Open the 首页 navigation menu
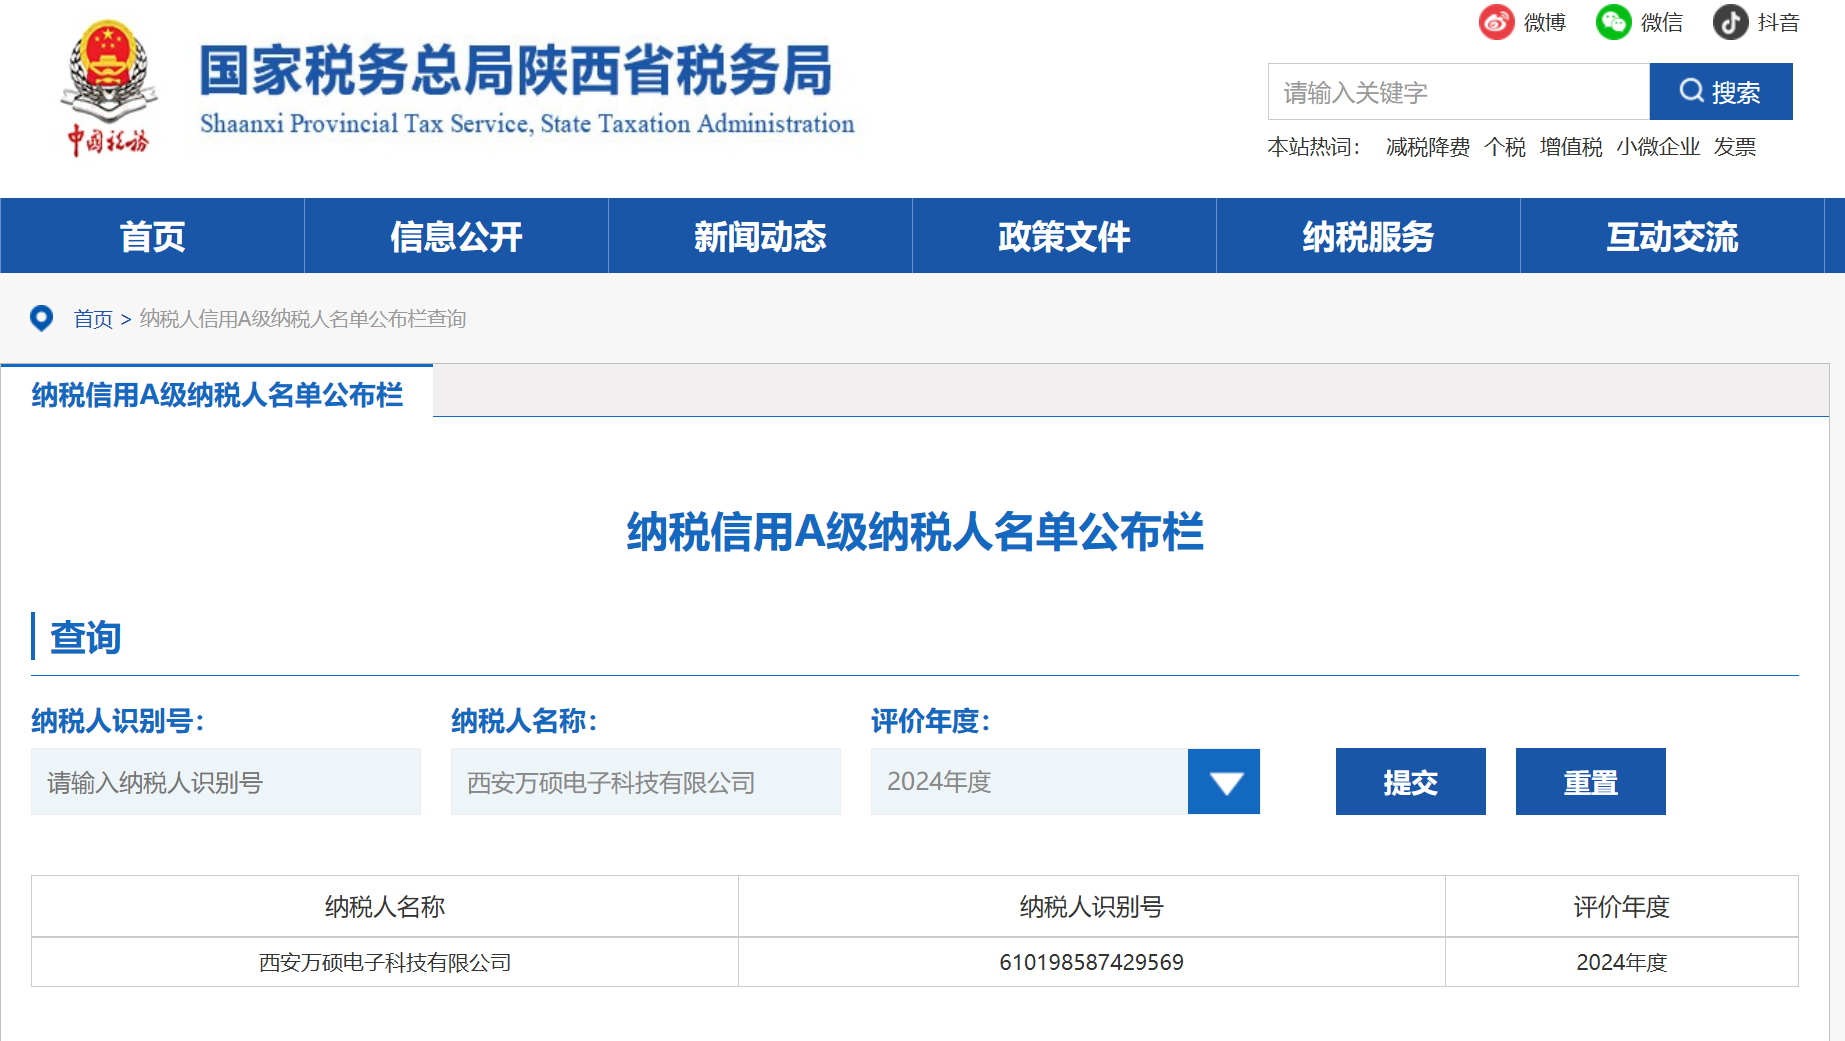 [152, 236]
